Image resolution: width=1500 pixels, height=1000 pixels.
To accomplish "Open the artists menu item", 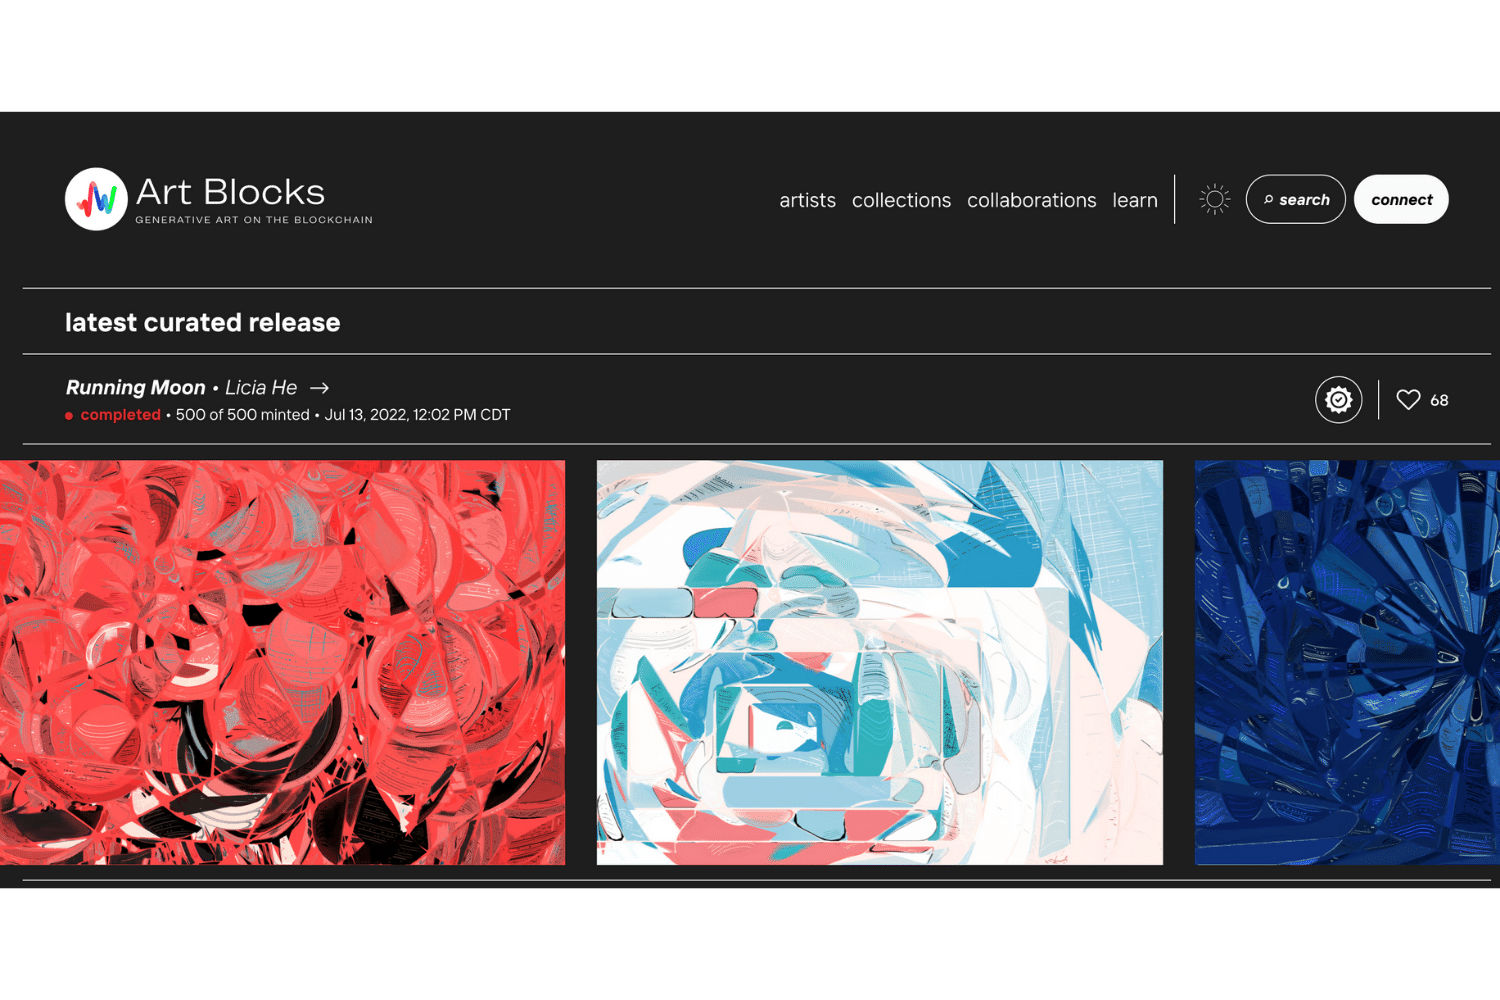I will 807,200.
